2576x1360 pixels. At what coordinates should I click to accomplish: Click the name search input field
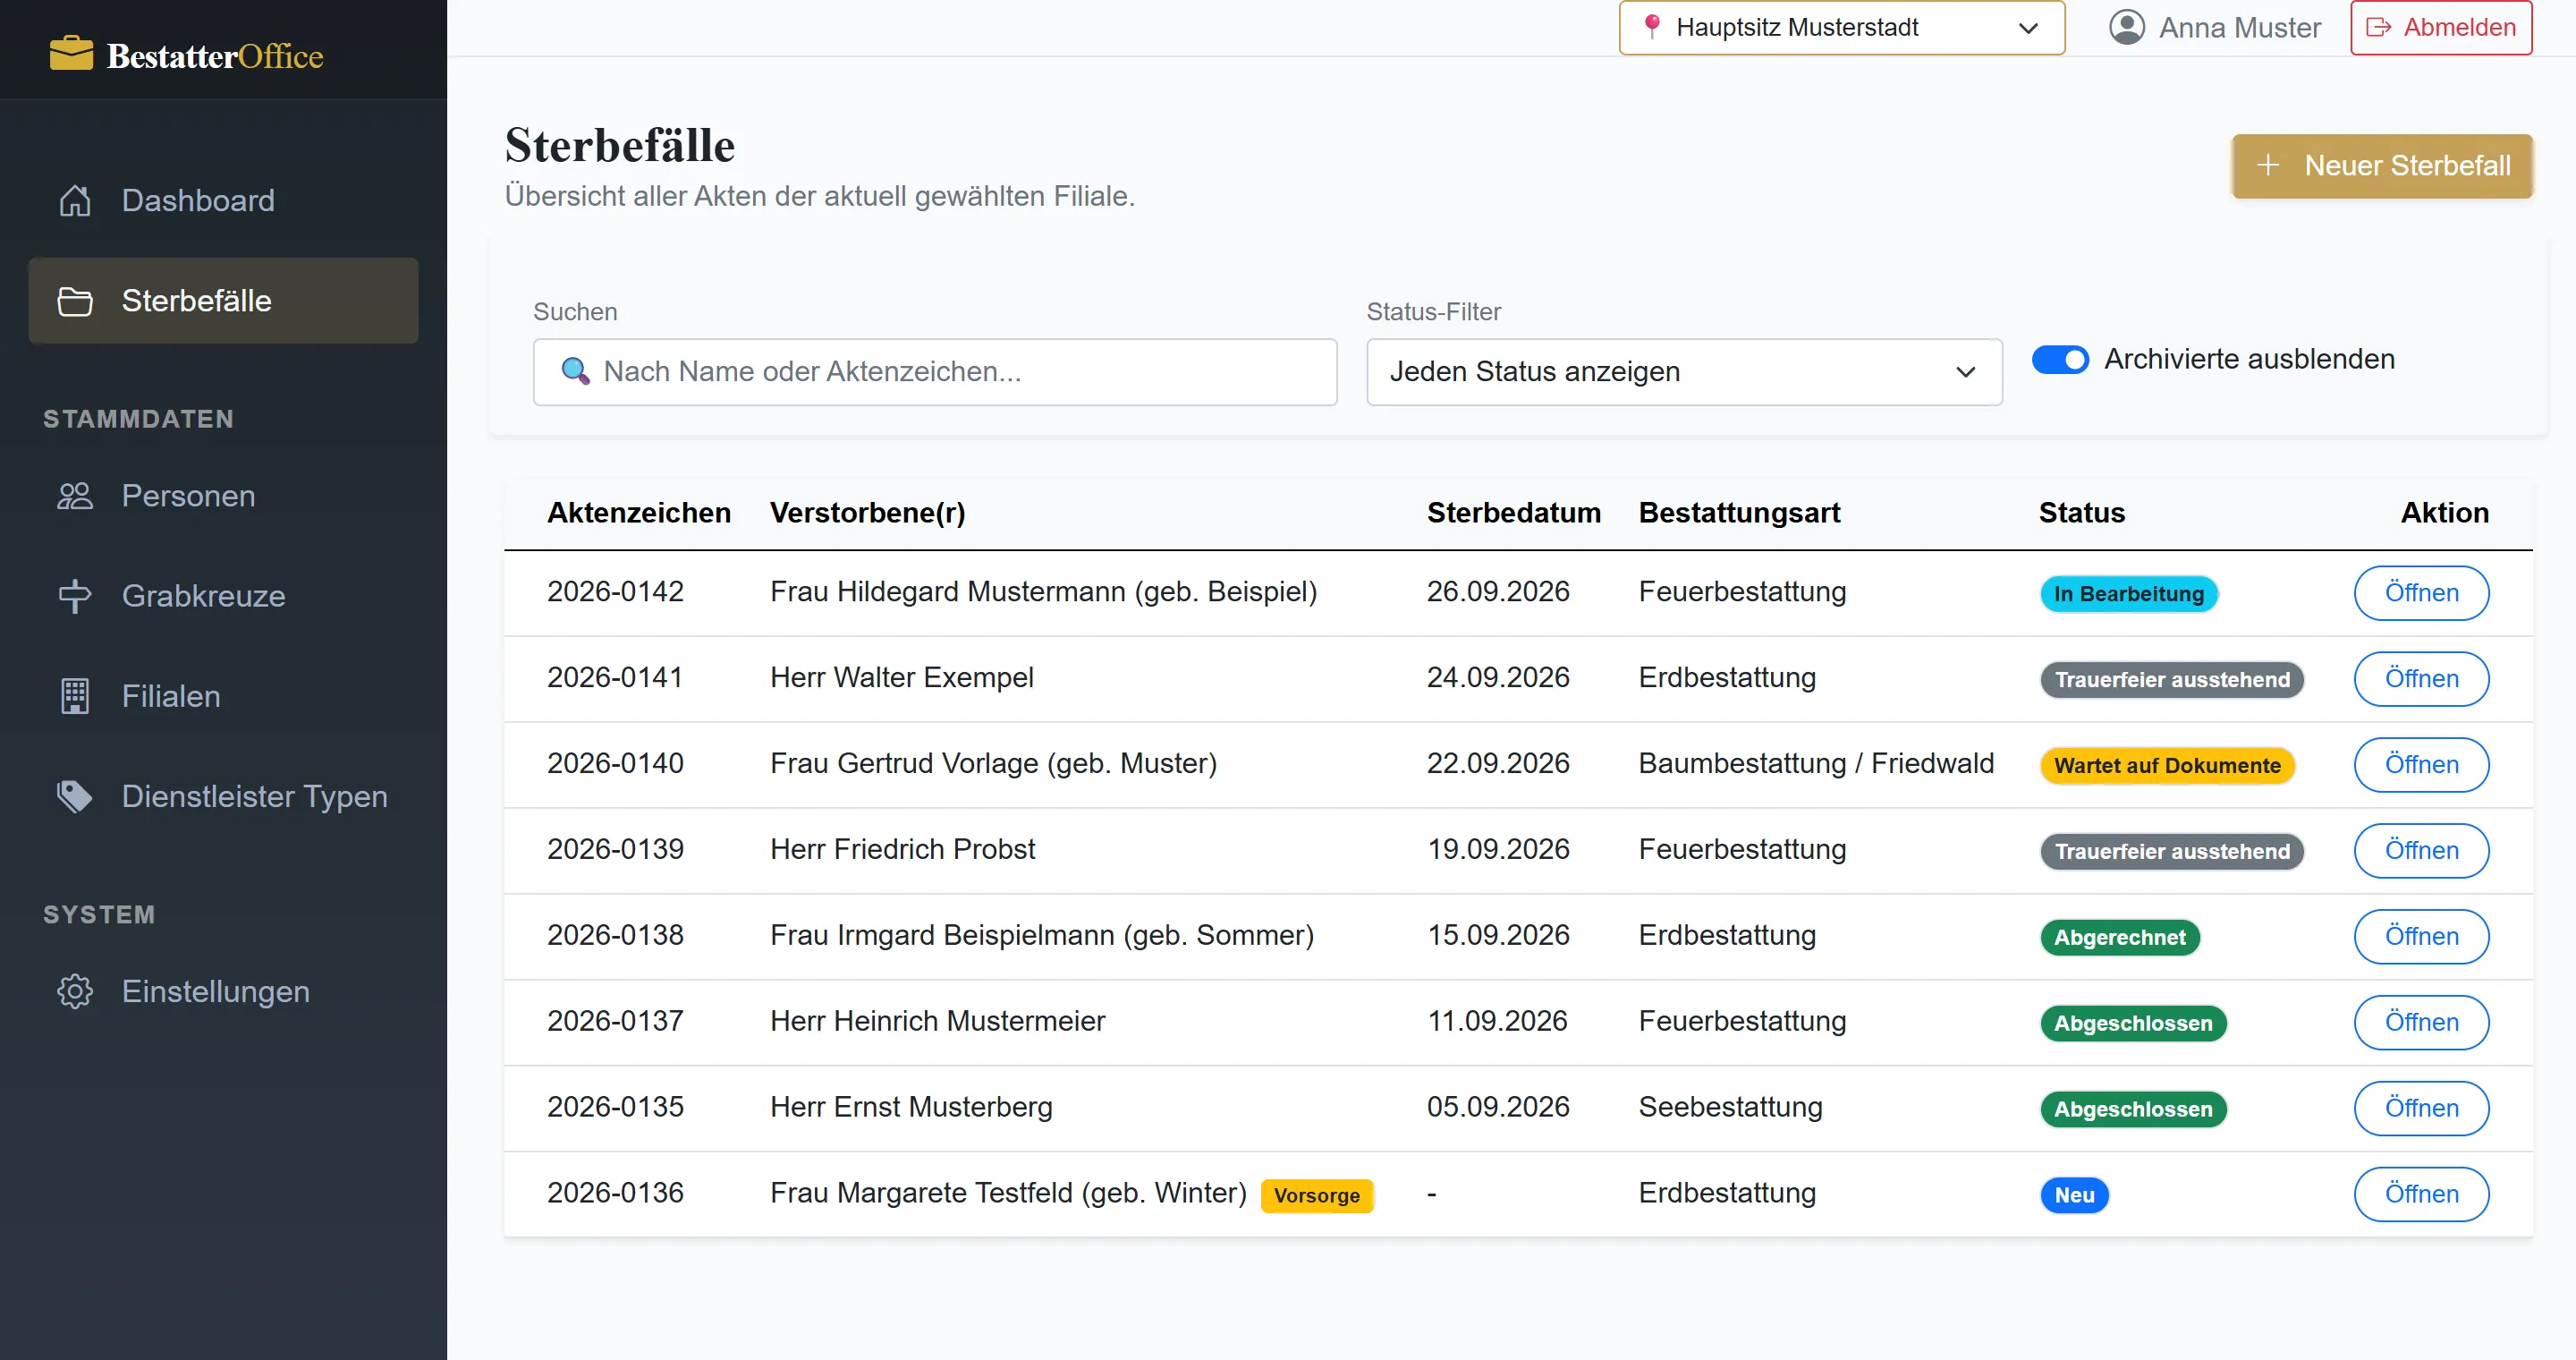[x=935, y=372]
